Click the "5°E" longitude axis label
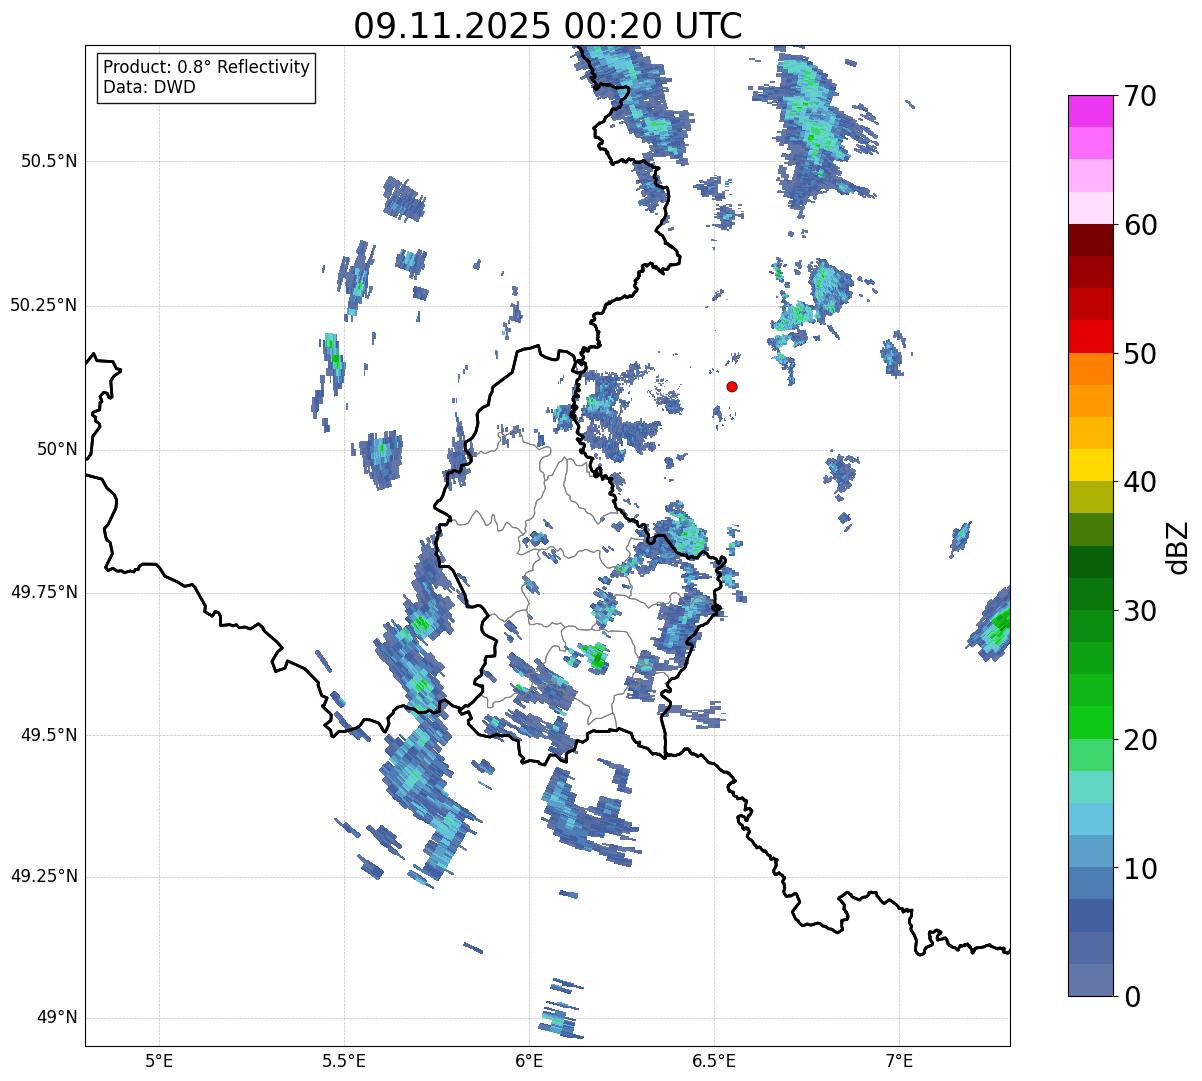The width and height of the screenshot is (1202, 1081). [x=159, y=1060]
